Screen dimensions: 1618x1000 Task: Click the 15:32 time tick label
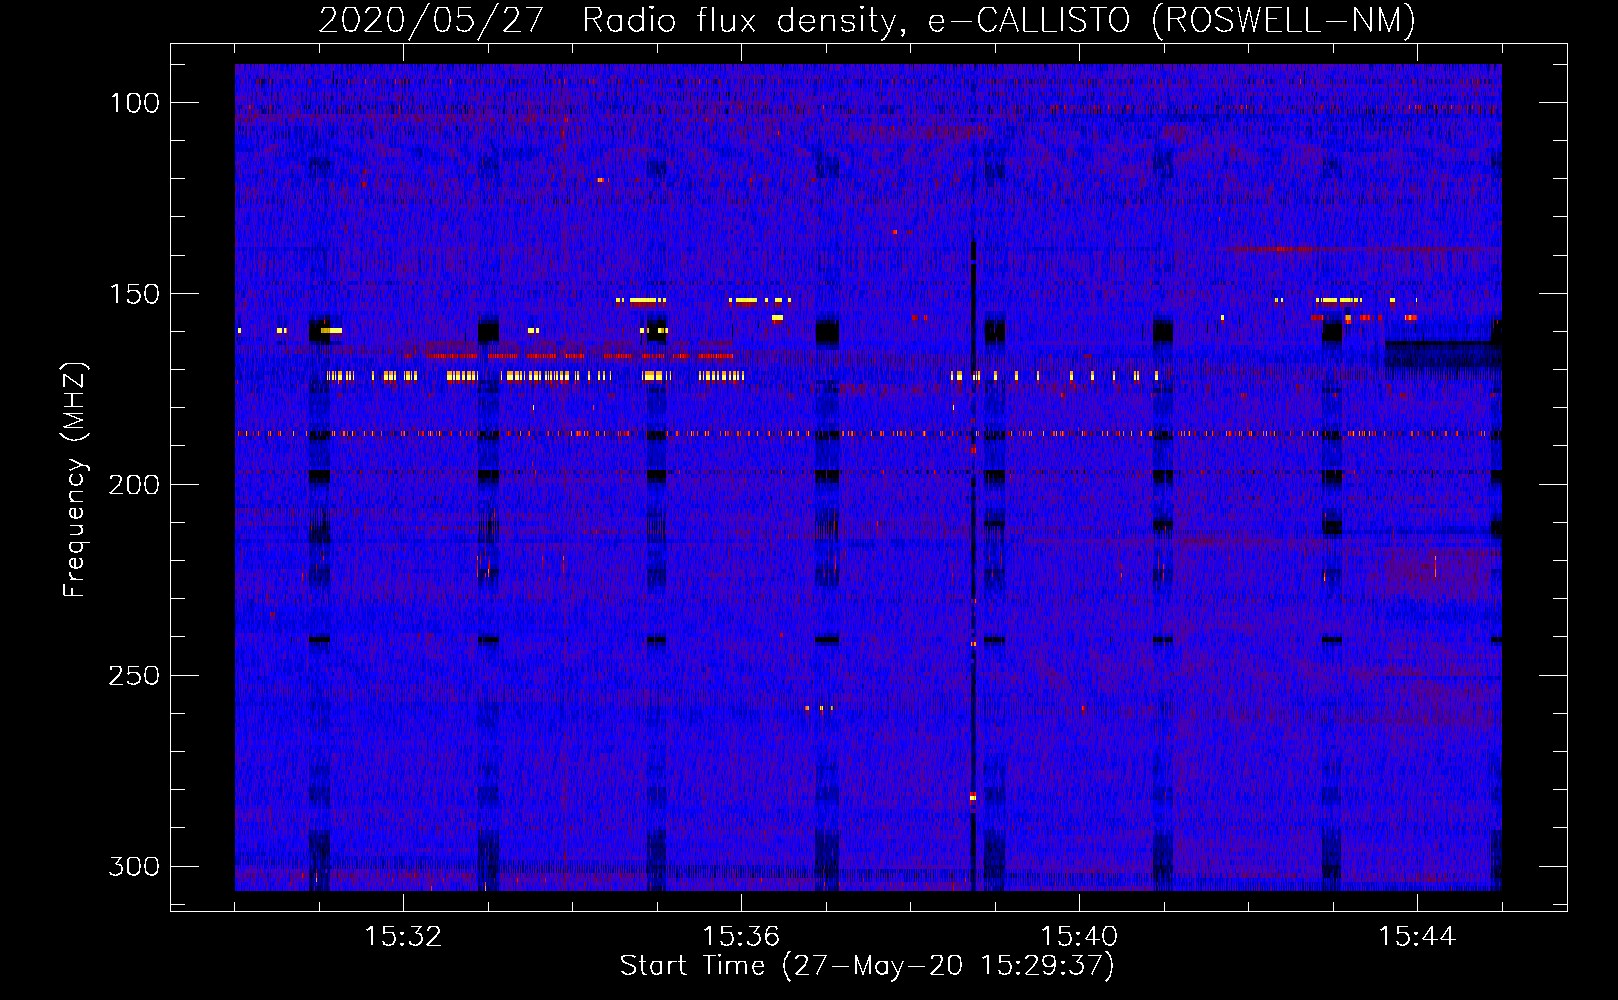click(x=403, y=937)
